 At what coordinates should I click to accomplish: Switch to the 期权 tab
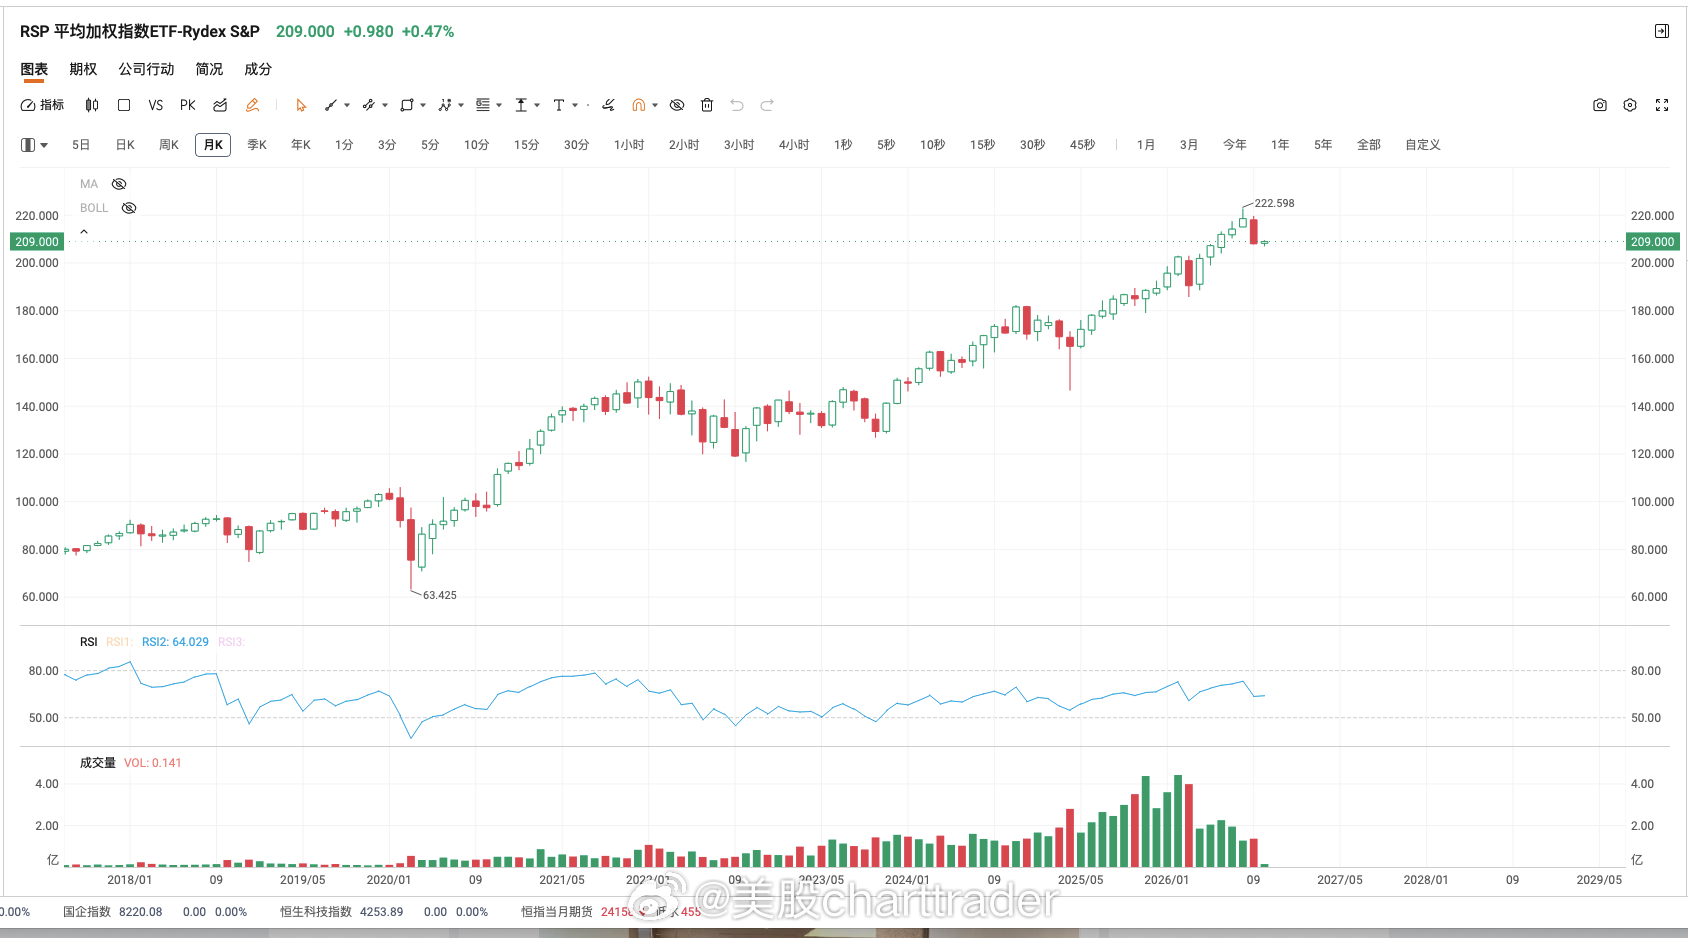(83, 69)
